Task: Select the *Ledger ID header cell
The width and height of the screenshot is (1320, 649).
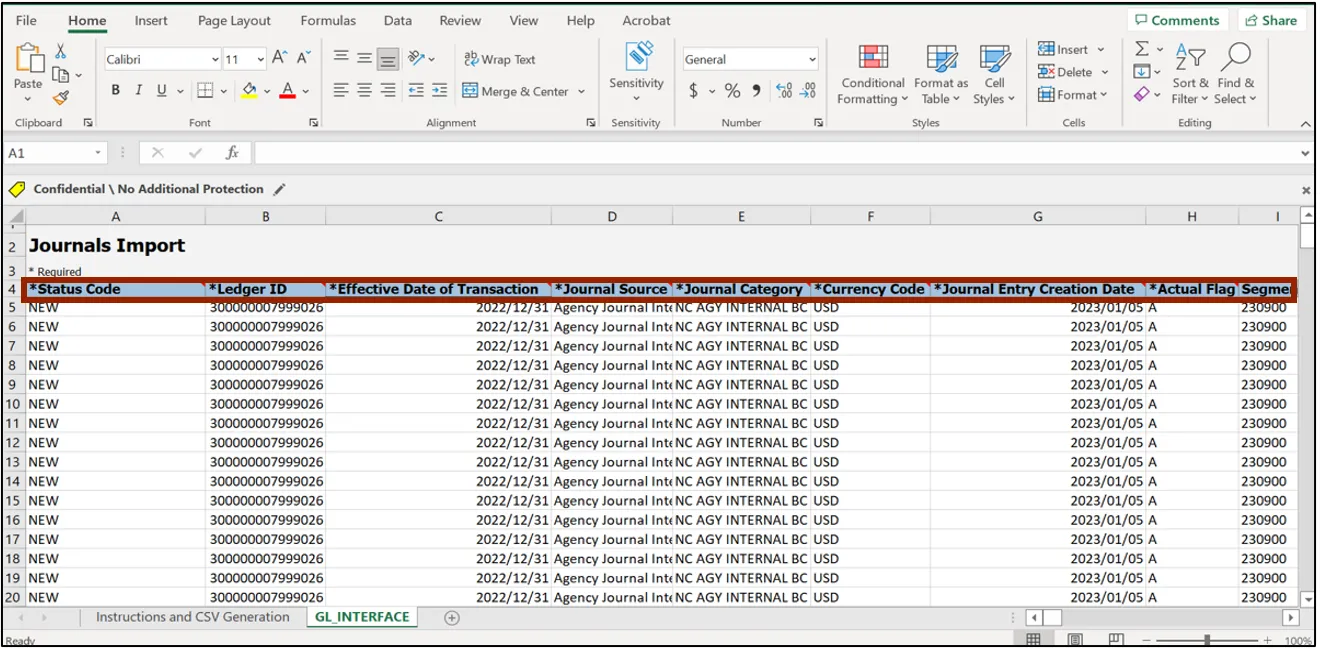Action: click(x=265, y=289)
